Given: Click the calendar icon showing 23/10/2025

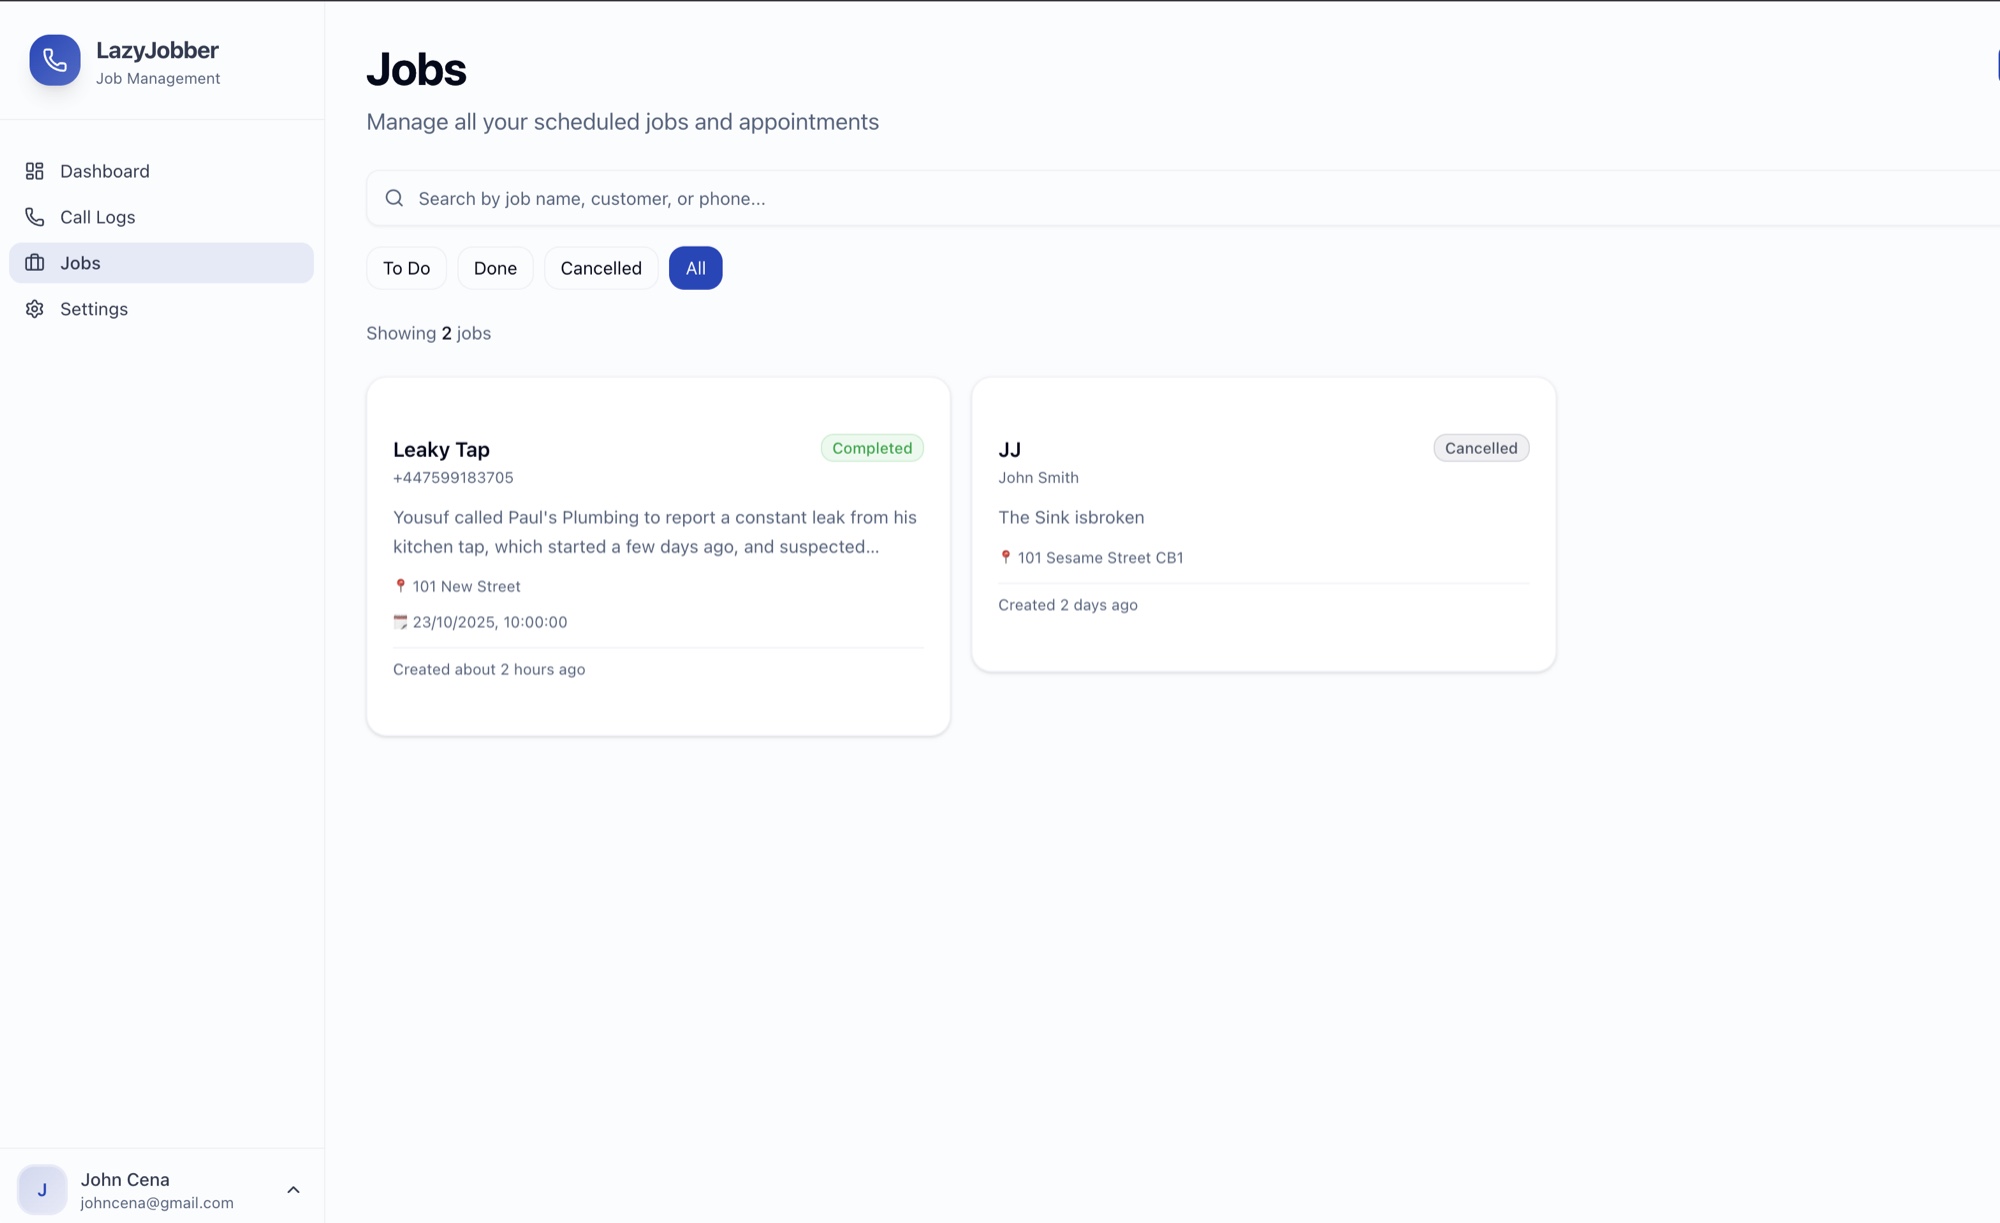Looking at the screenshot, I should point(401,621).
